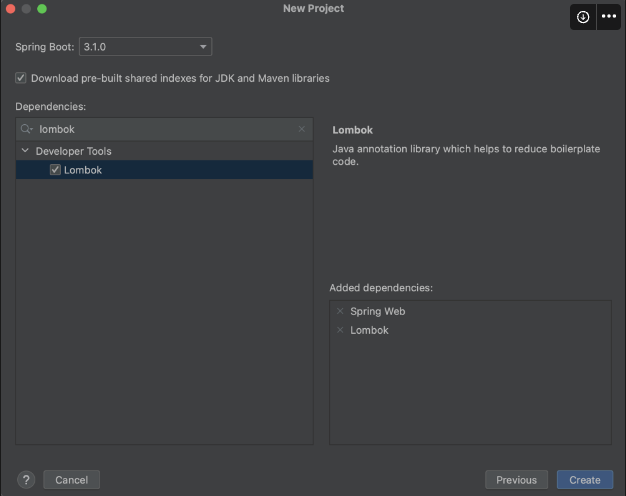Click the Create button
Viewport: 626px width, 496px height.
coord(585,480)
